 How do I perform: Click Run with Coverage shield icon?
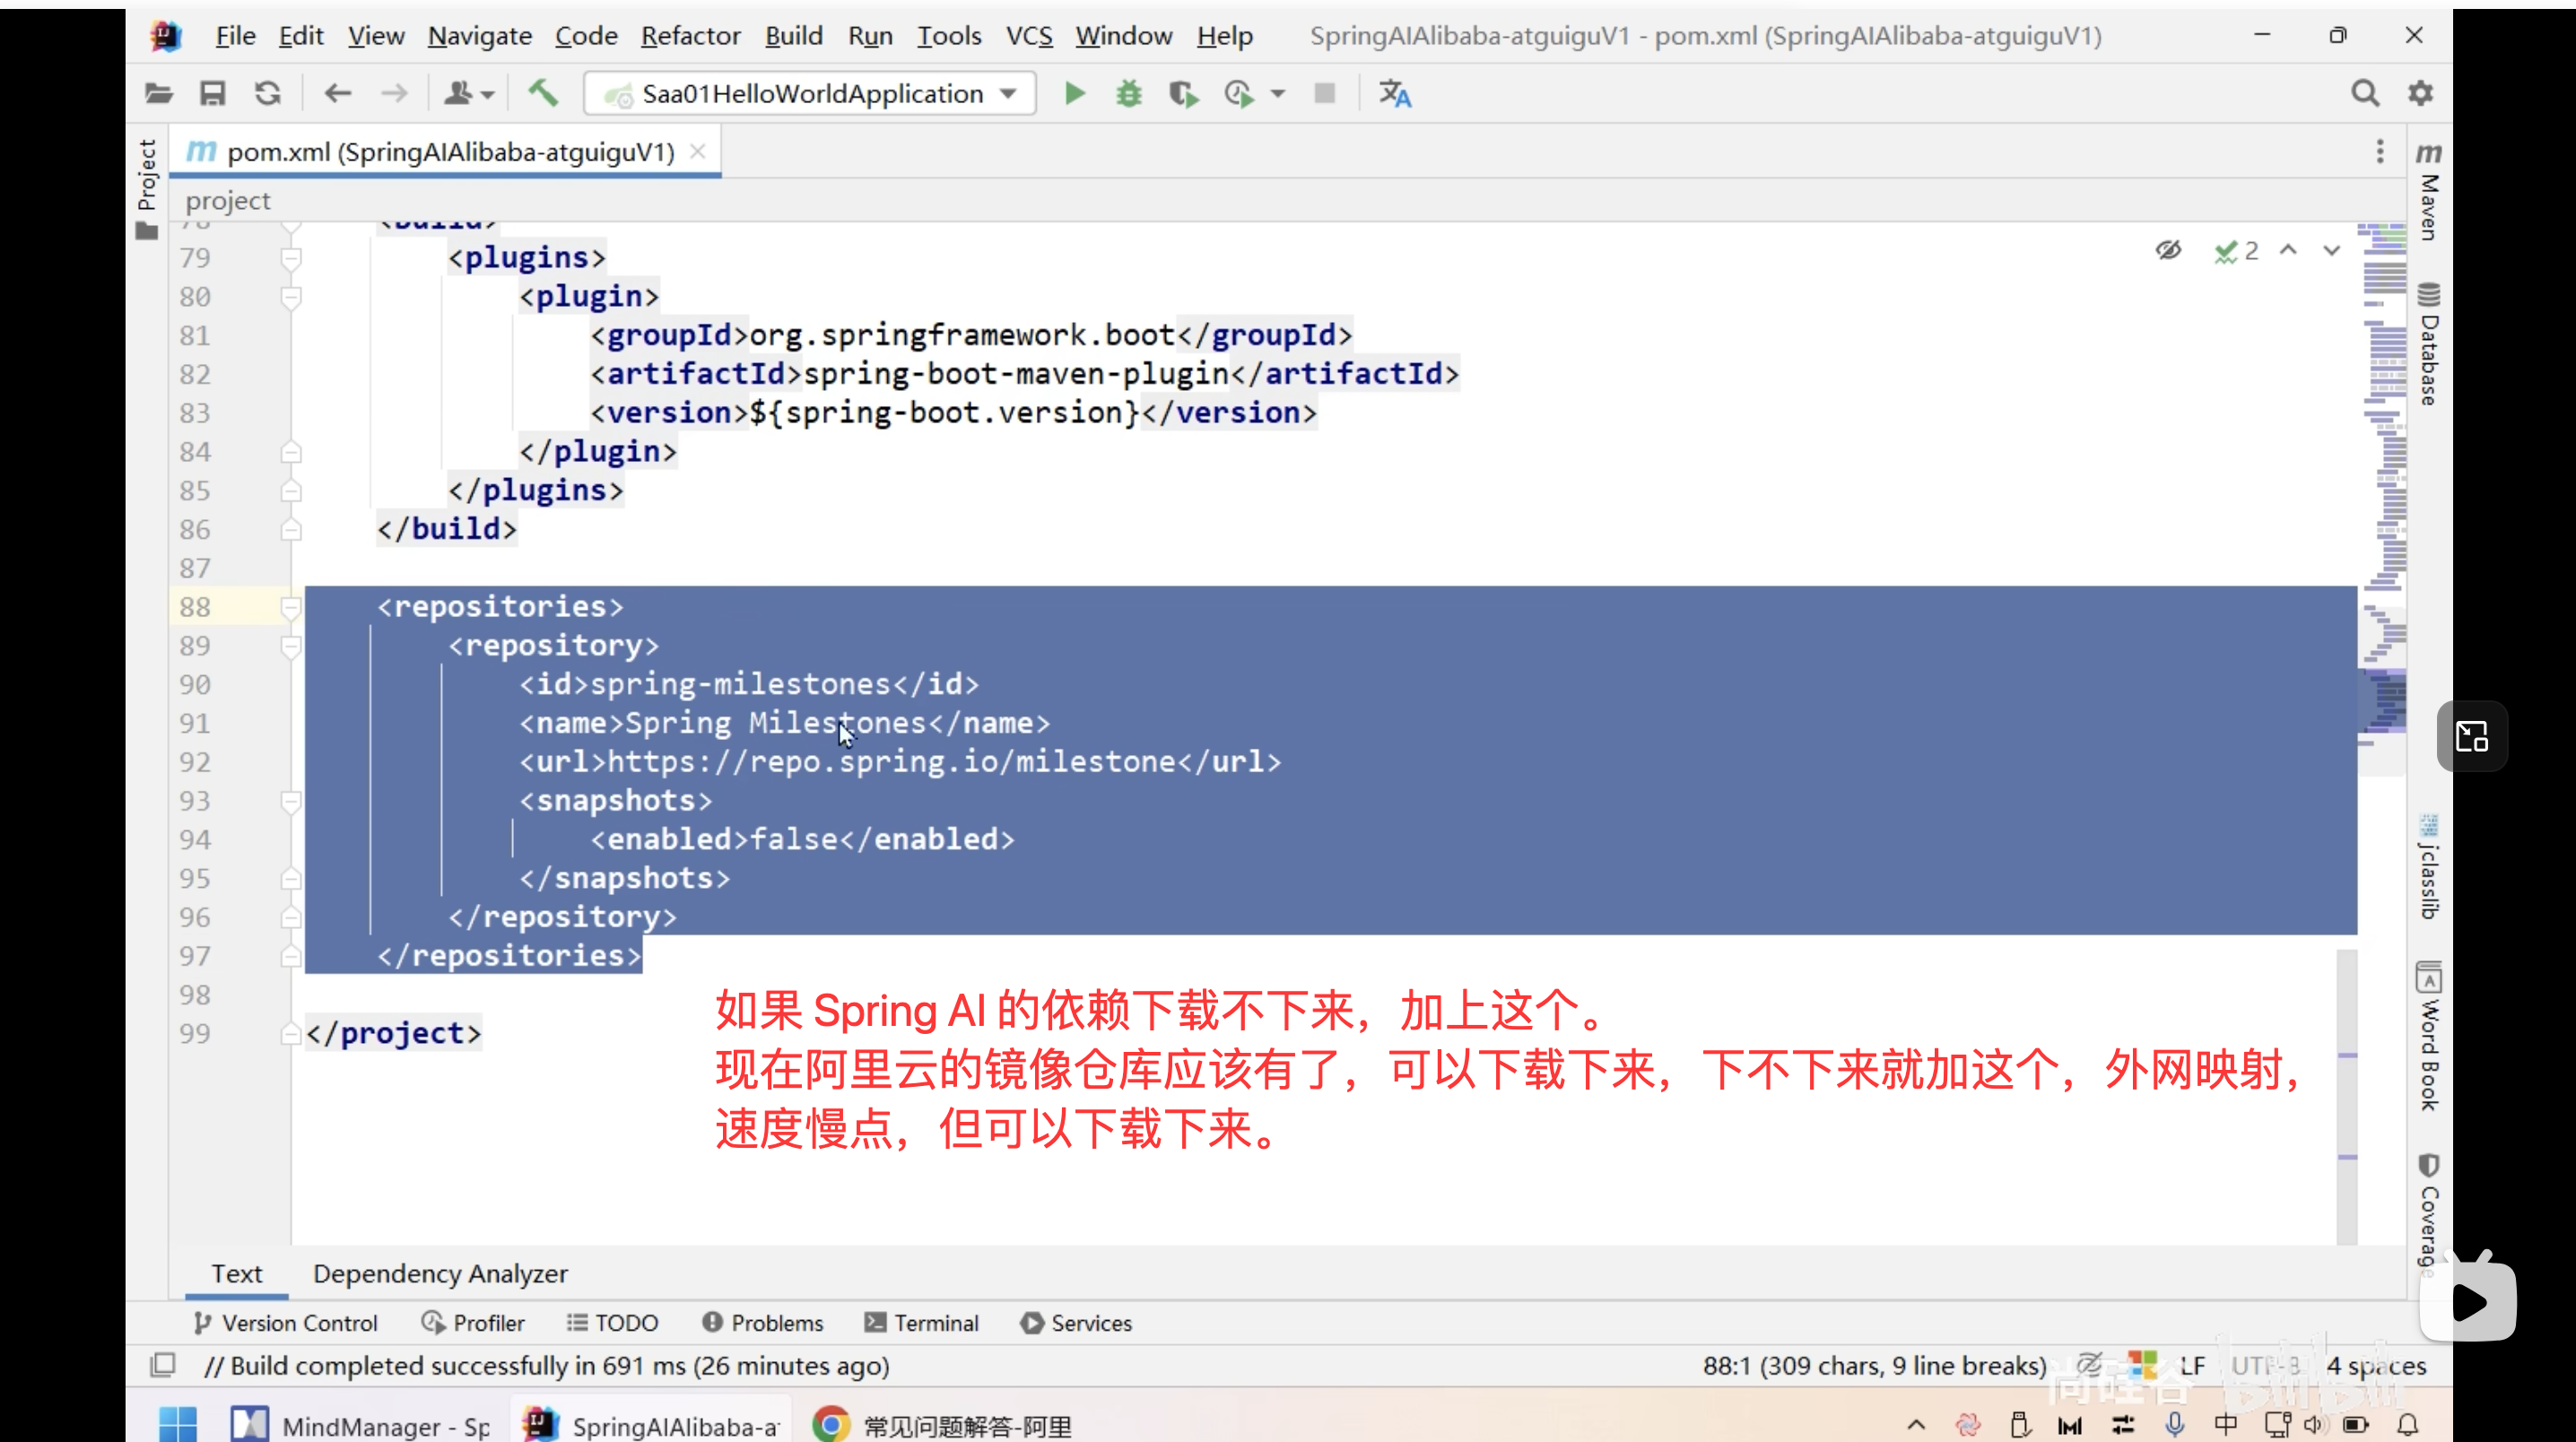pyautogui.click(x=1183, y=94)
